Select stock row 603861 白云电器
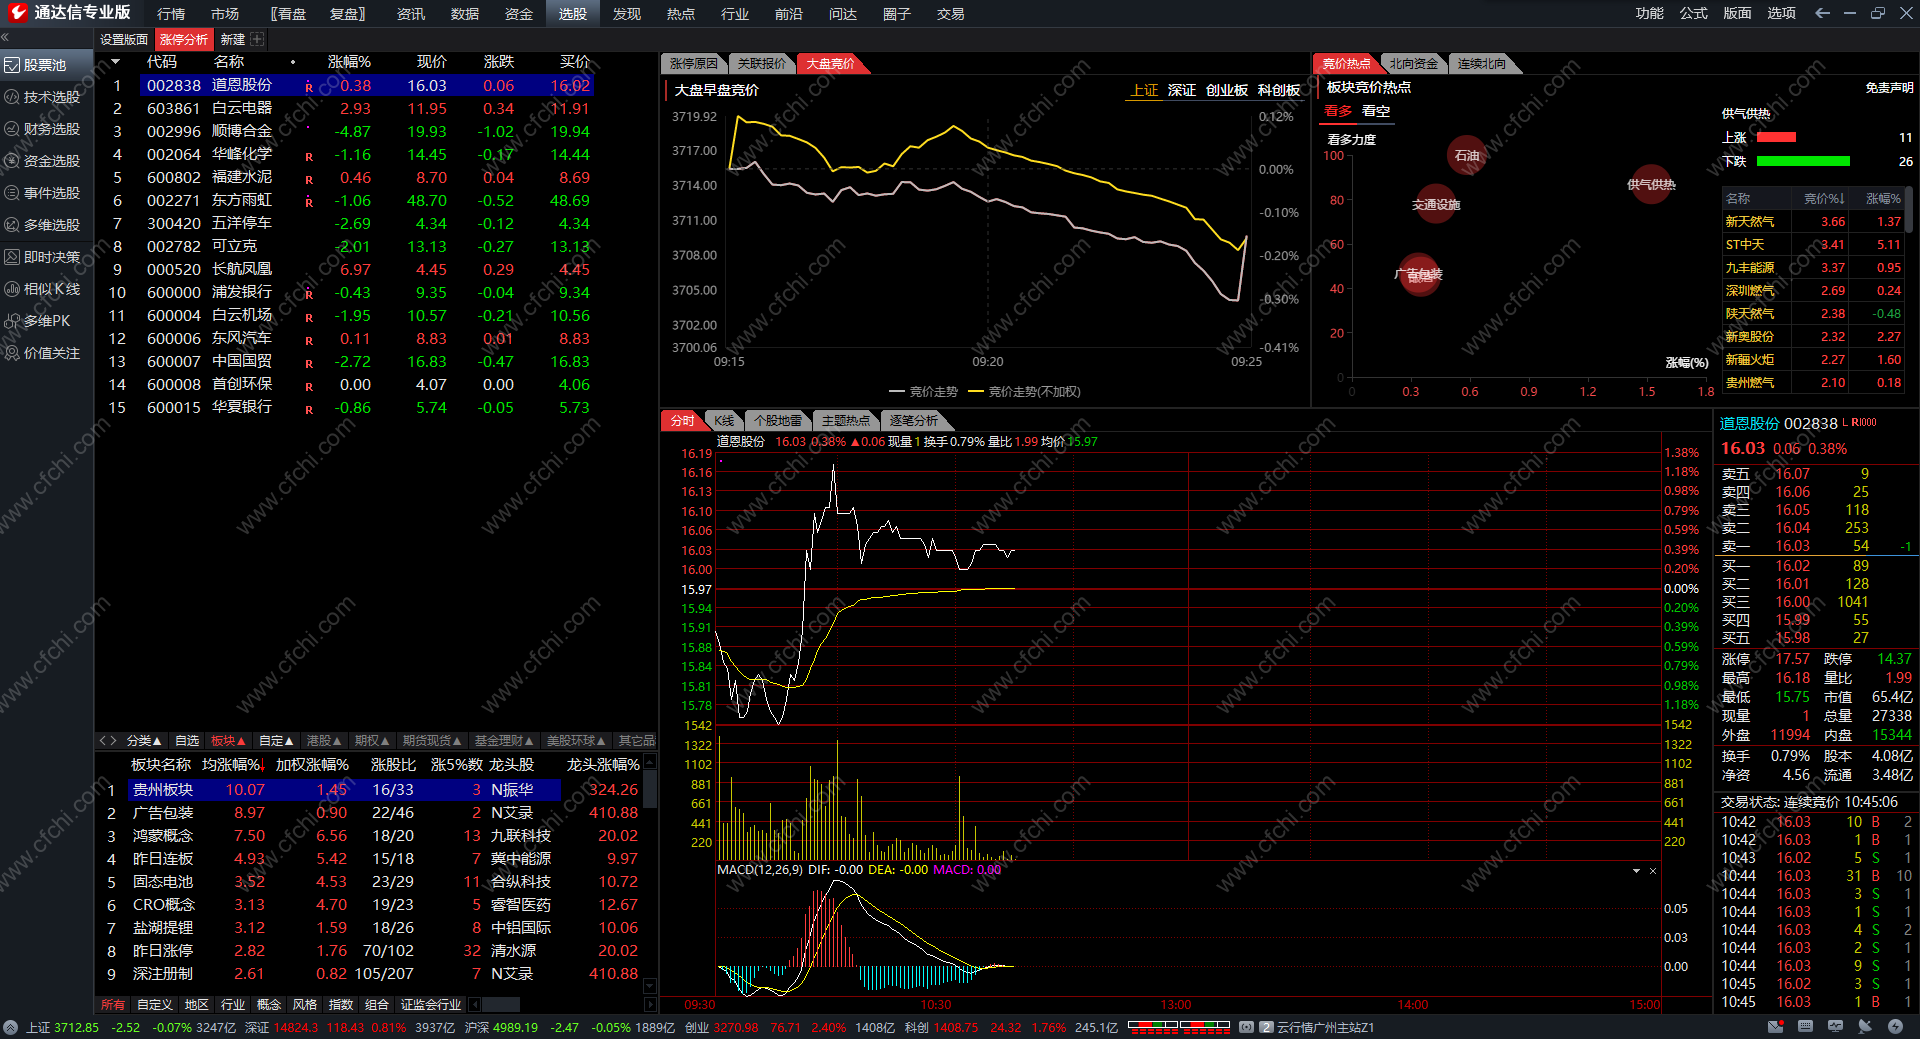The image size is (1920, 1039). [x=345, y=109]
